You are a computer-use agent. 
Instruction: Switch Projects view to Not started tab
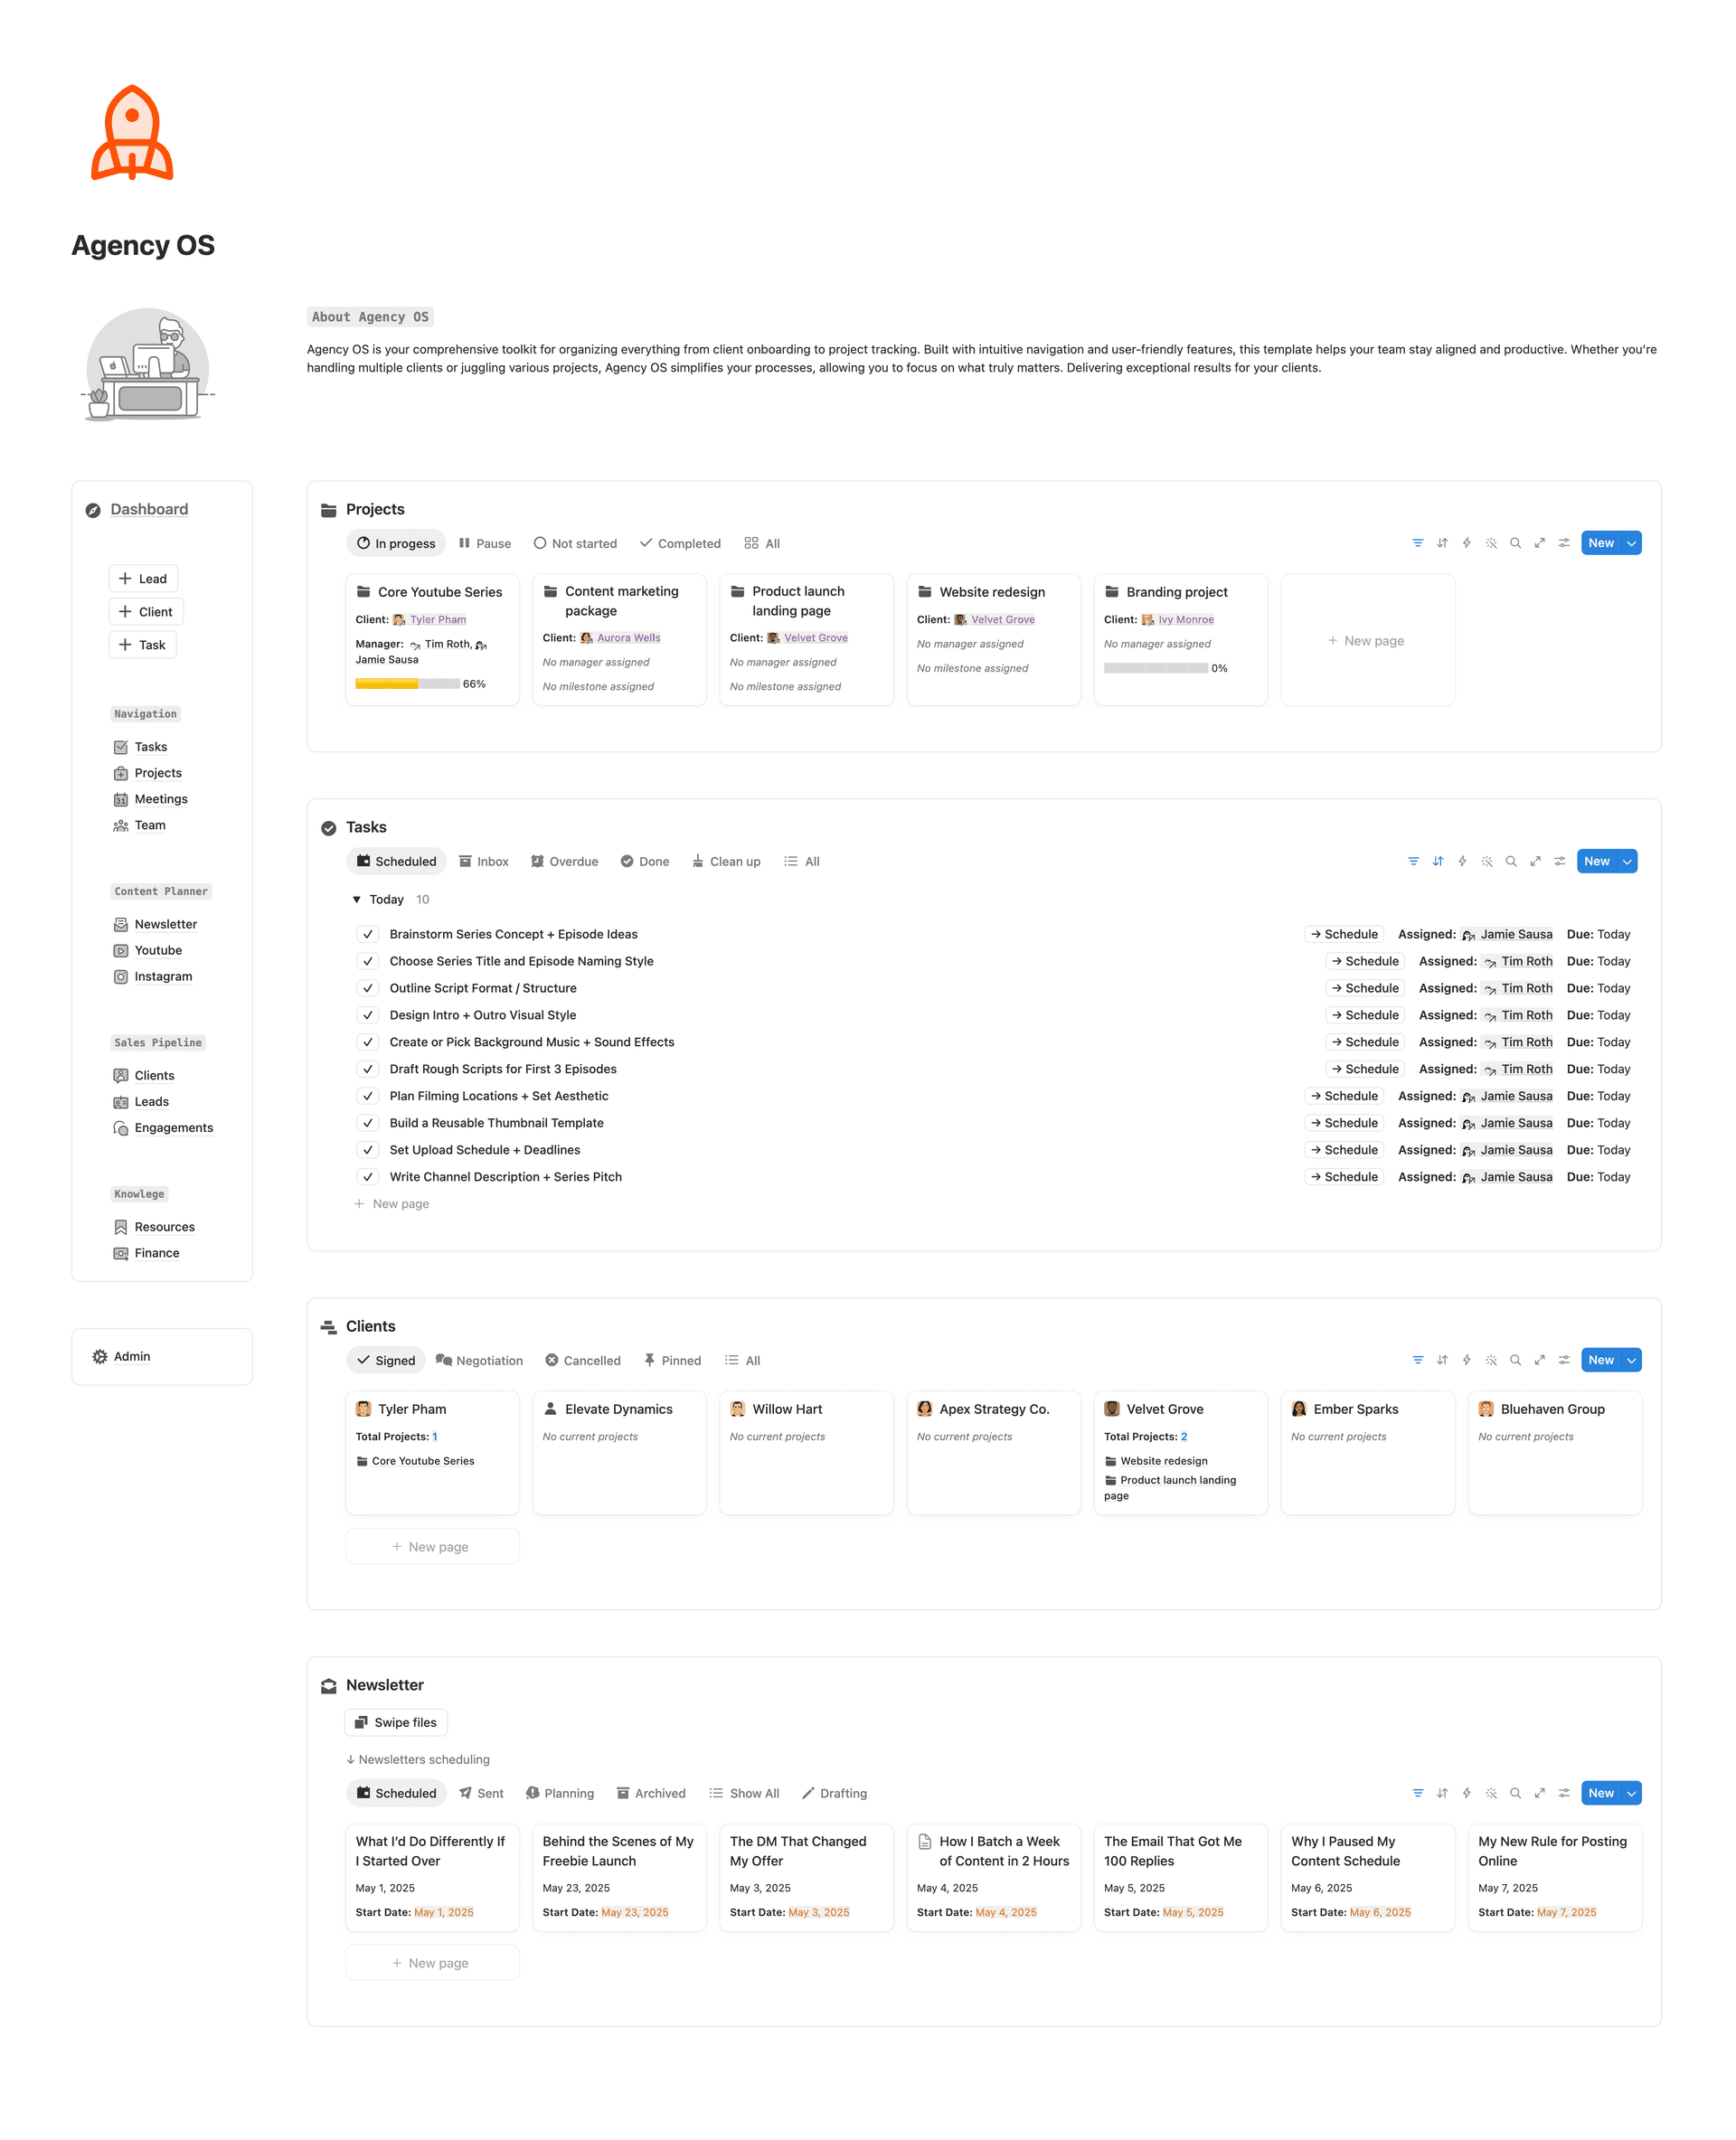tap(576, 543)
